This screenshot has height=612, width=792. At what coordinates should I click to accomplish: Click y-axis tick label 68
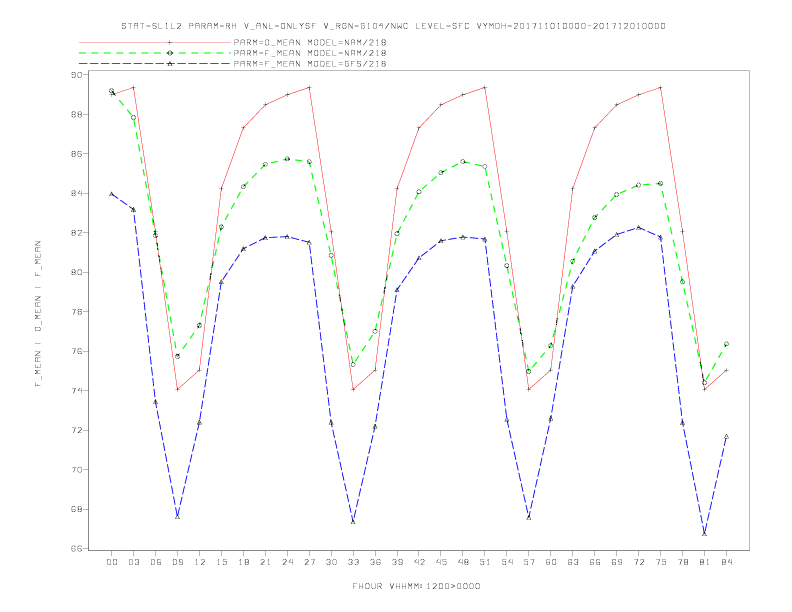click(77, 509)
